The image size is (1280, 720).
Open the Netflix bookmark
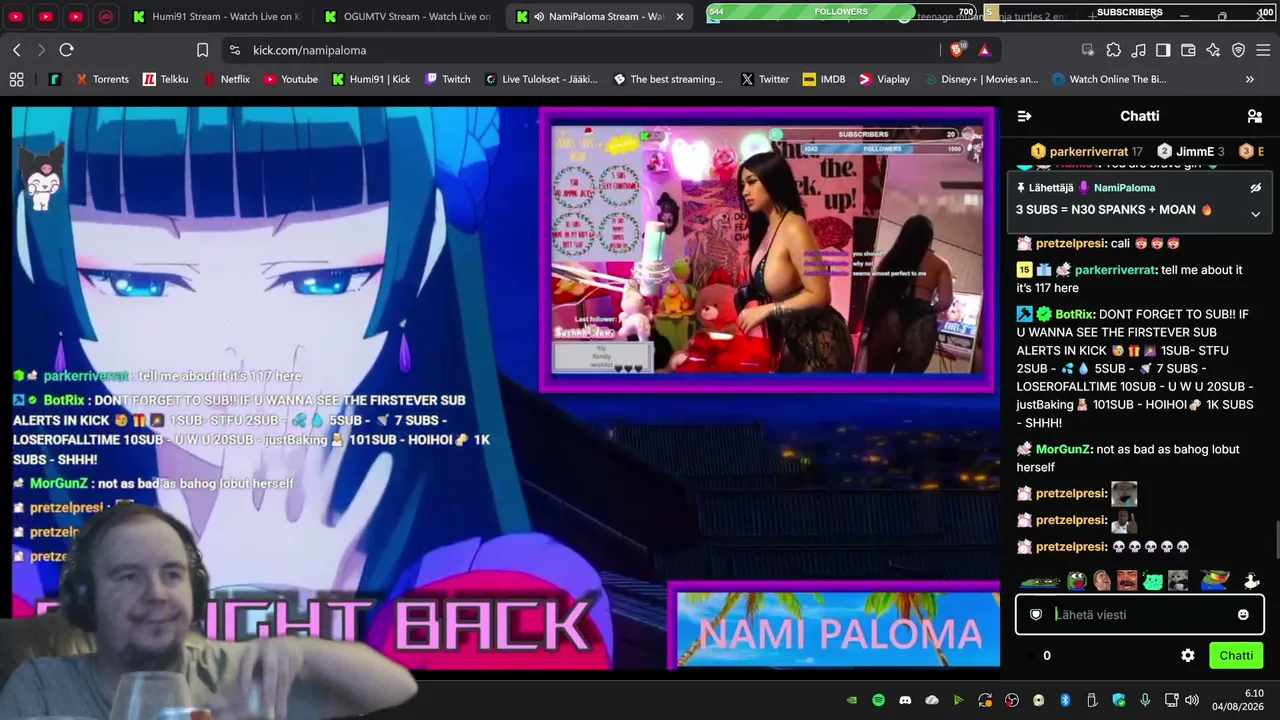click(x=226, y=79)
